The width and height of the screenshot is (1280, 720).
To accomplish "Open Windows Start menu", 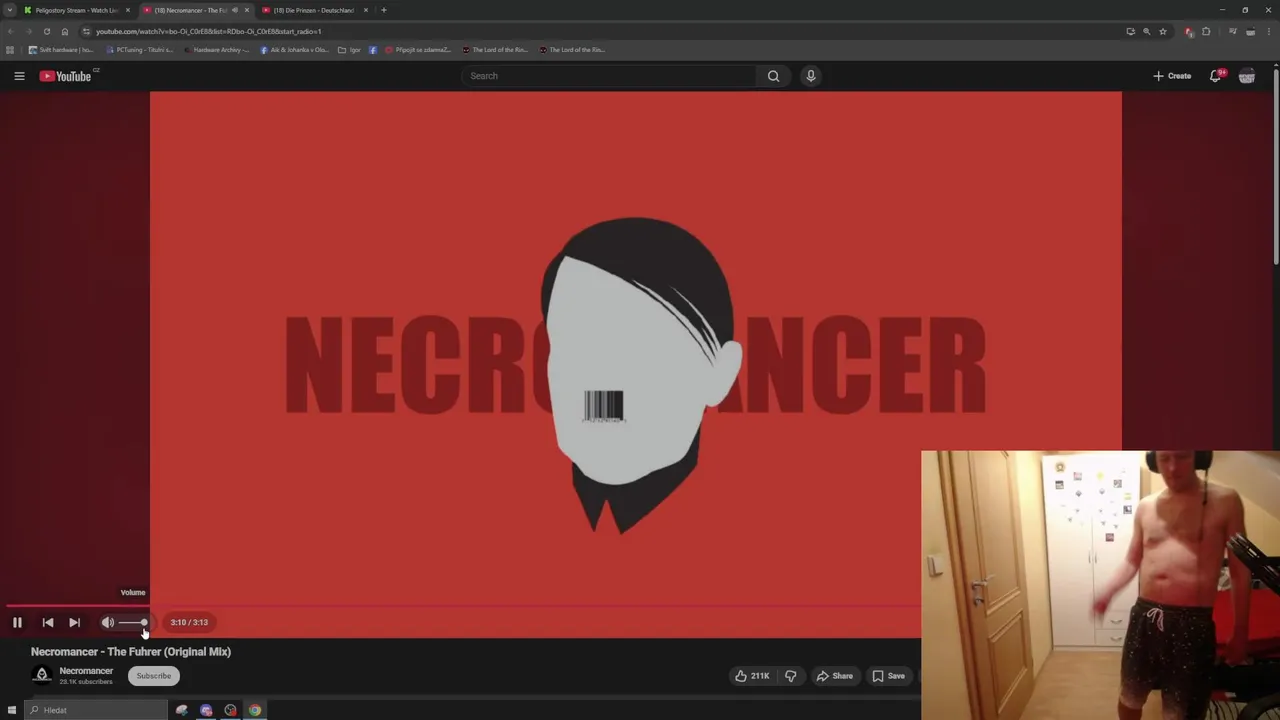I will click(12, 710).
